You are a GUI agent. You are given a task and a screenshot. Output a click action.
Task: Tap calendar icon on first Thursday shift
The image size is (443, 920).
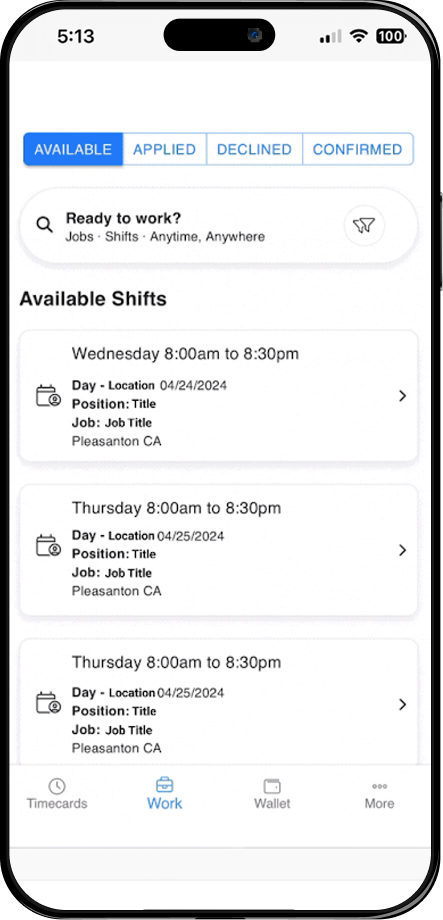pos(48,545)
